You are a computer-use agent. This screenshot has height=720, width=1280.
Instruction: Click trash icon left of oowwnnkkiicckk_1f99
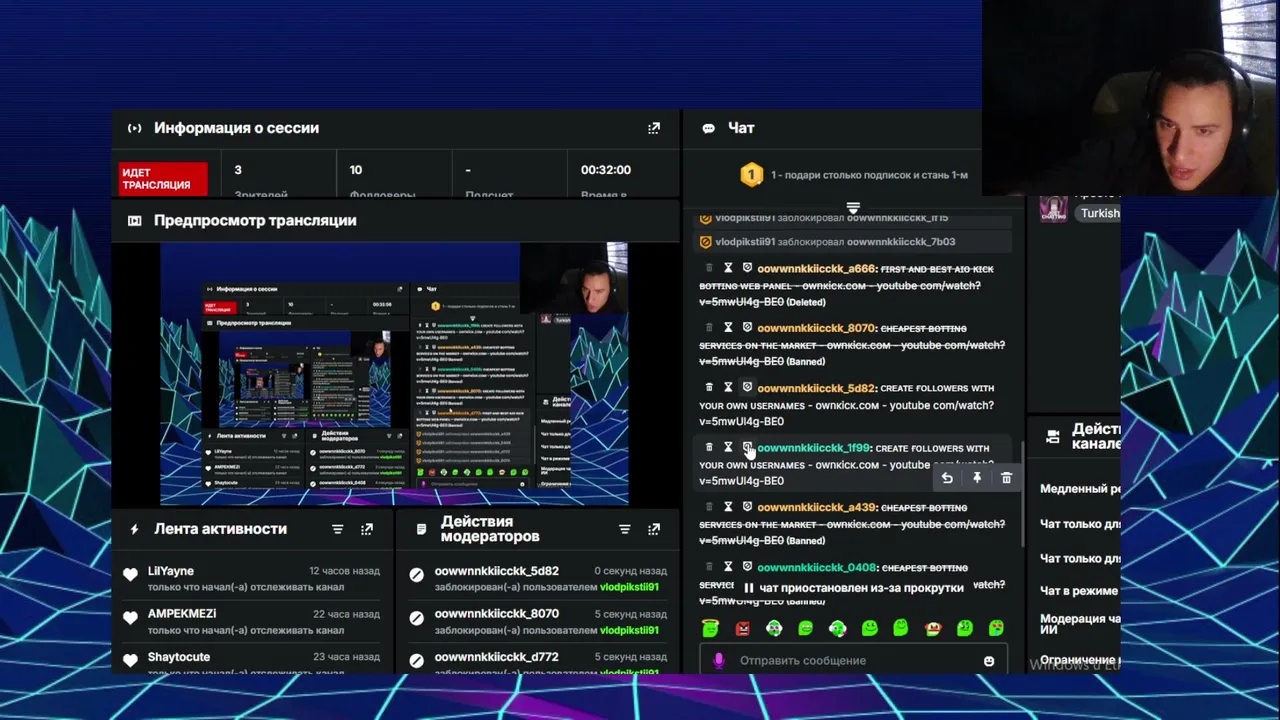(709, 448)
